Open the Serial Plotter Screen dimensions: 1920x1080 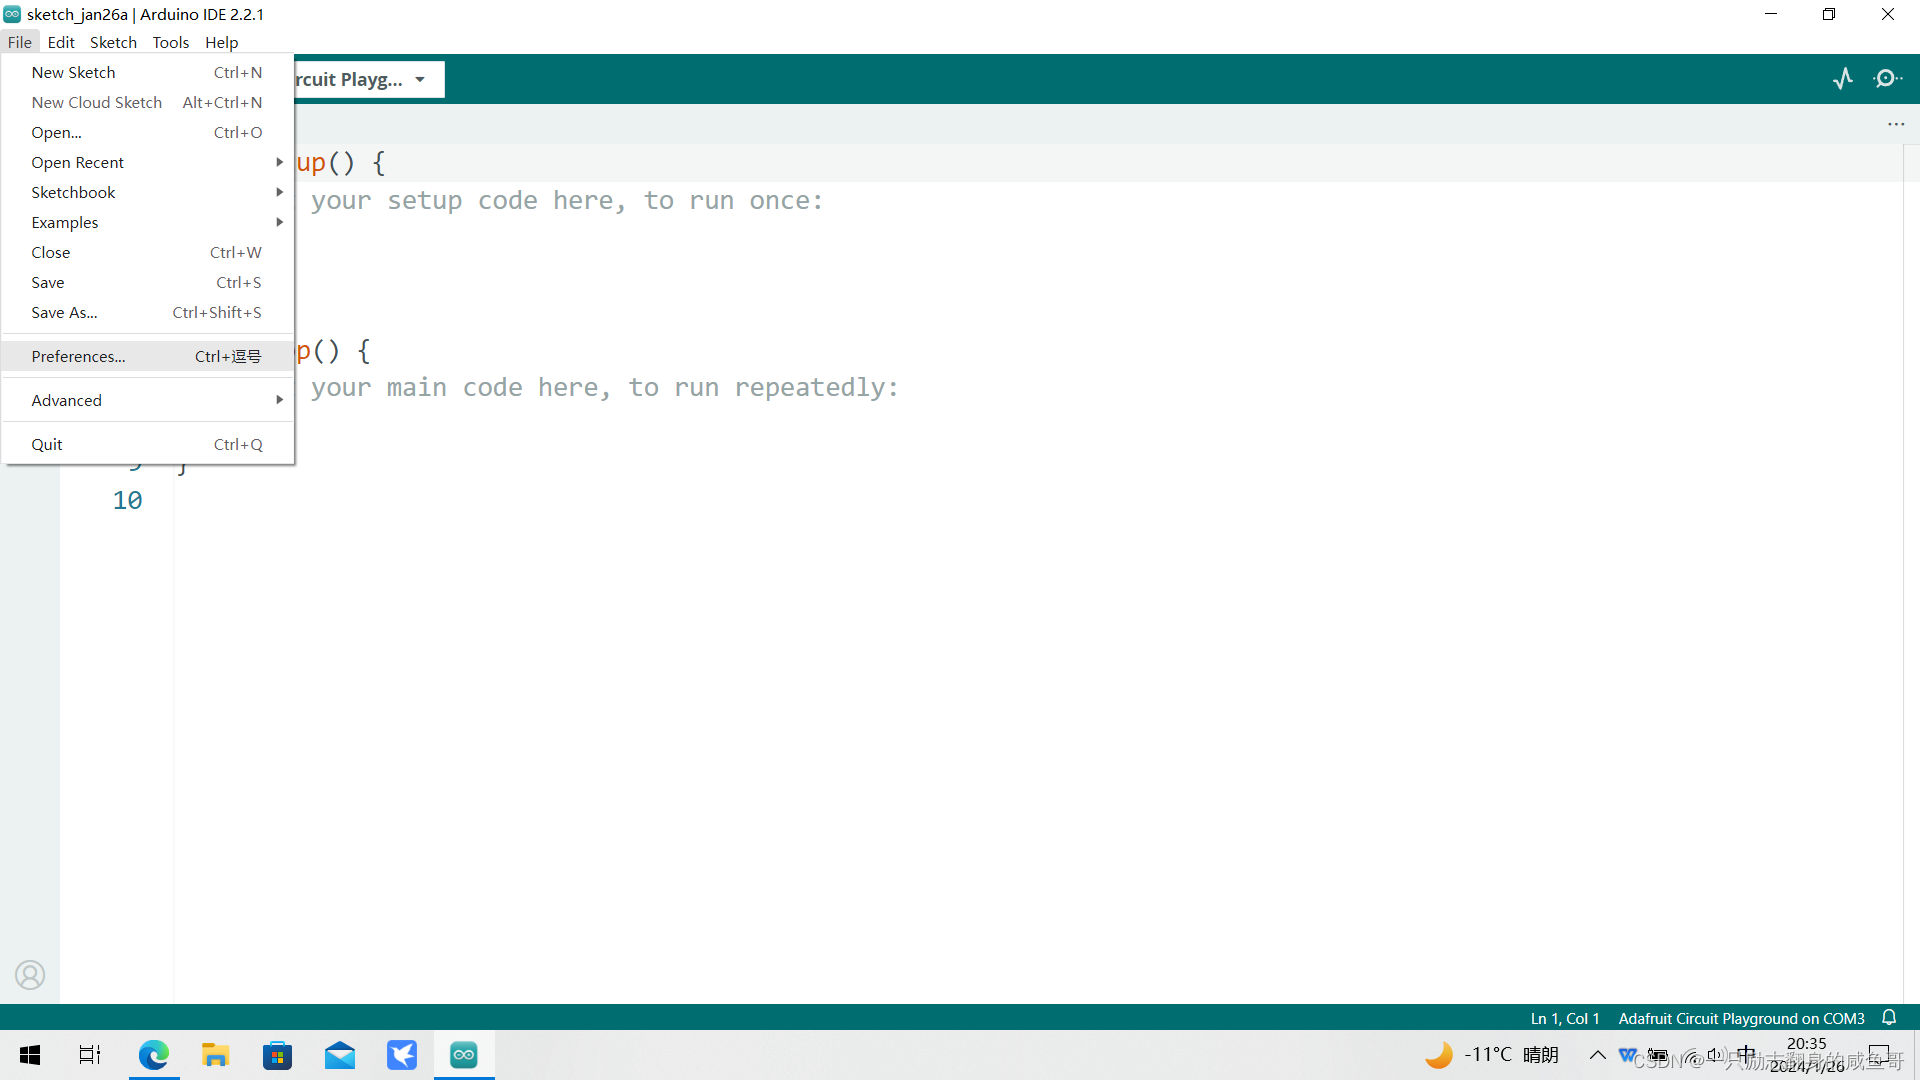tap(1843, 78)
